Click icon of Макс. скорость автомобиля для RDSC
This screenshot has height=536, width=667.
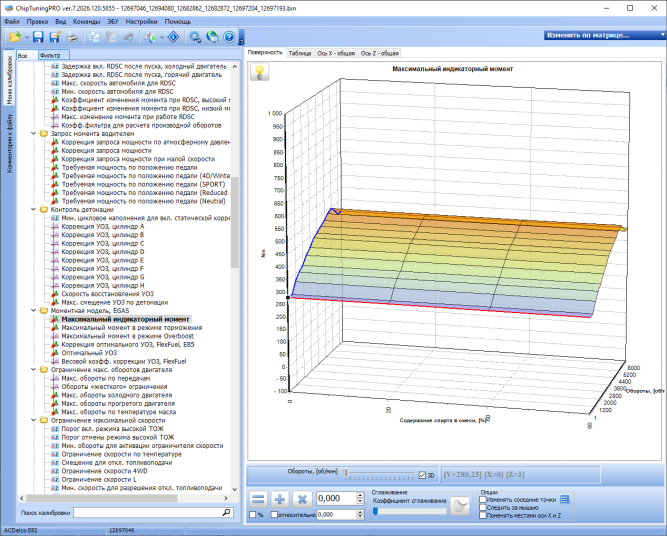54,83
